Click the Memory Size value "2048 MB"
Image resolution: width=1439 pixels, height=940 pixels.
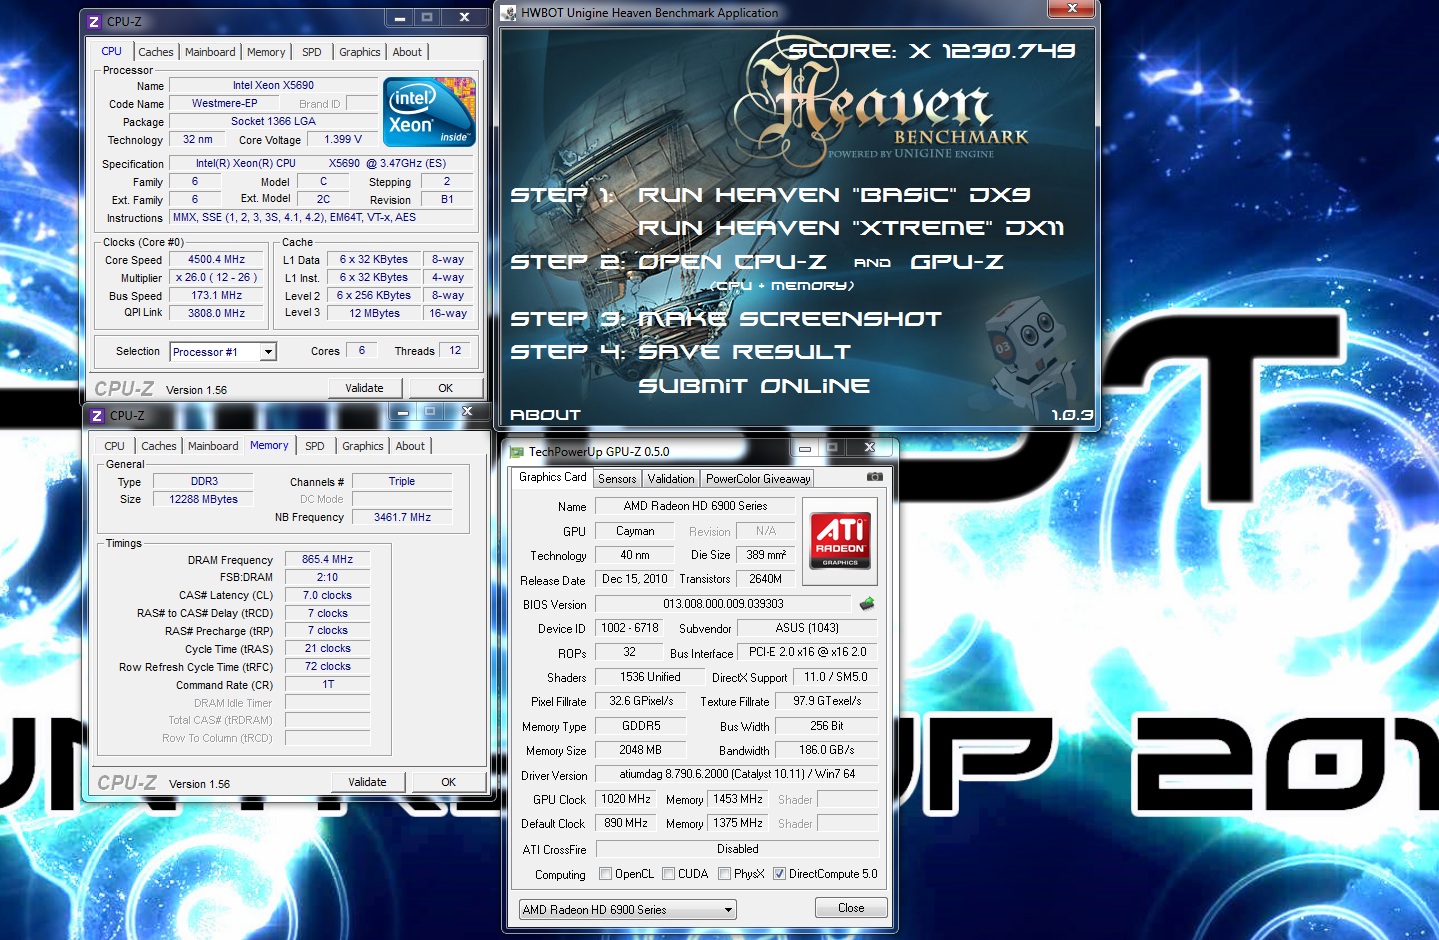(x=640, y=750)
